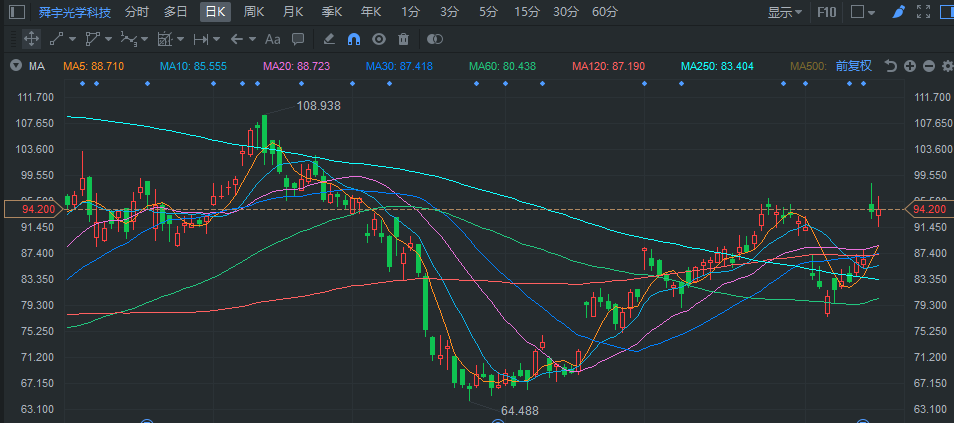Open the 显示 display dropdown
Screen dimensions: 954x423
[785, 12]
